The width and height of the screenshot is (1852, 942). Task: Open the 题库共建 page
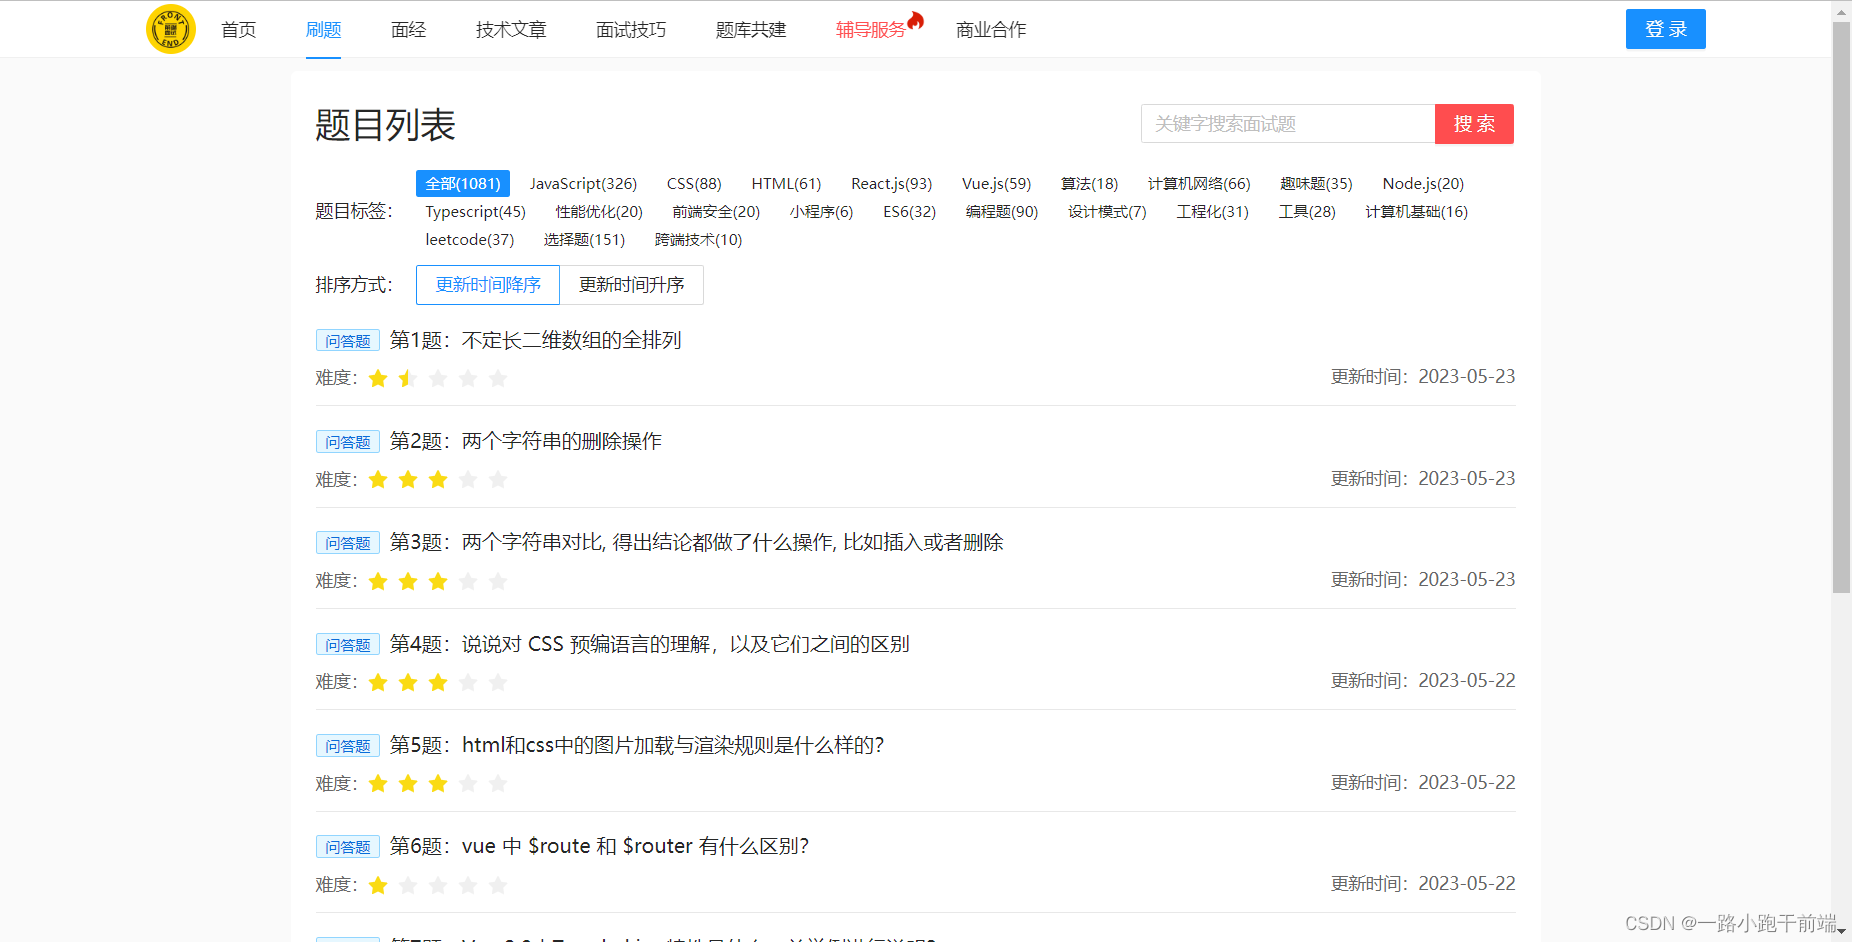click(x=751, y=29)
